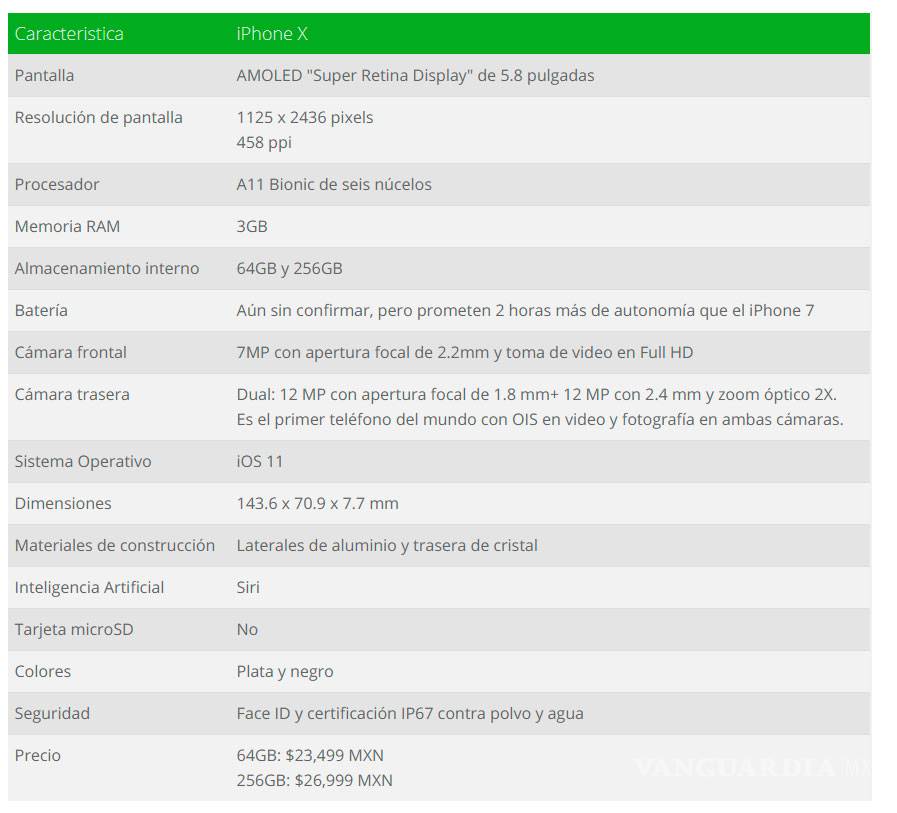Click the iPhone X column header

coord(272,34)
